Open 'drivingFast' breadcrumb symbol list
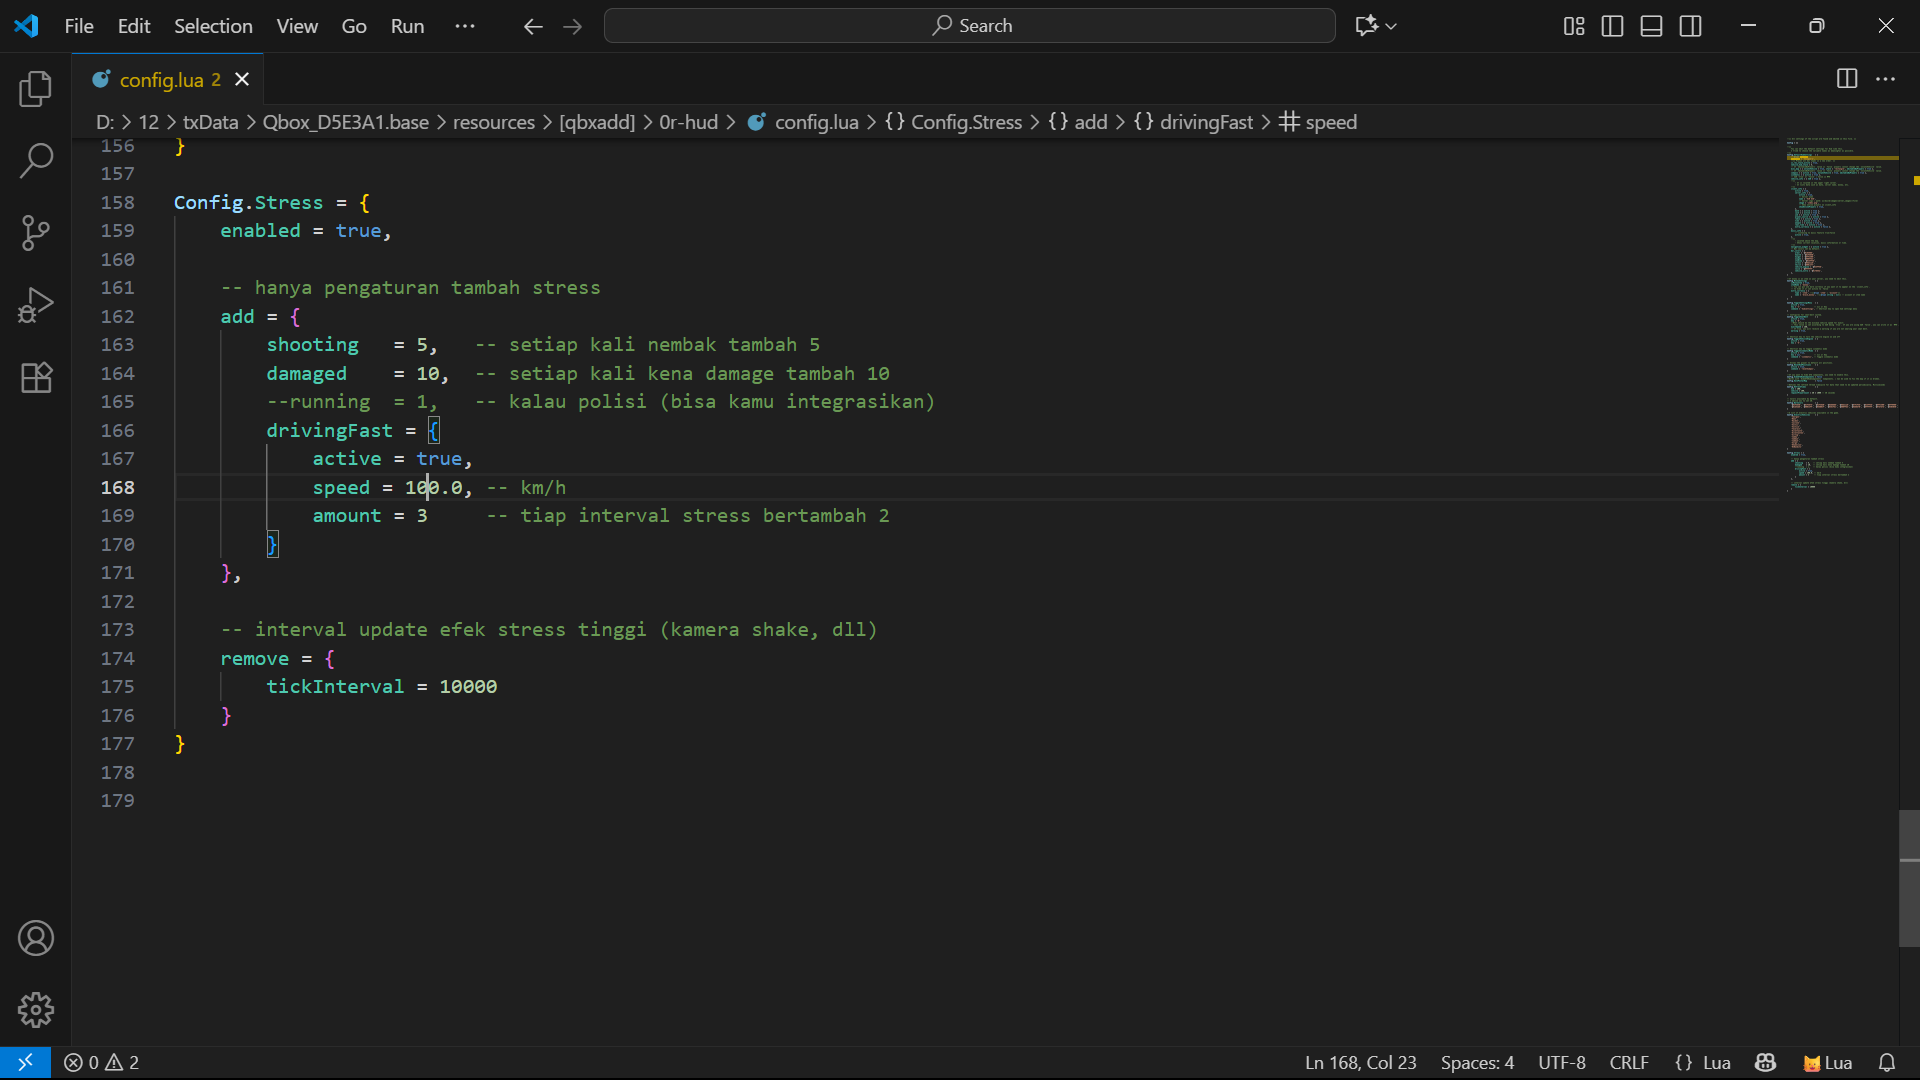 tap(1193, 122)
